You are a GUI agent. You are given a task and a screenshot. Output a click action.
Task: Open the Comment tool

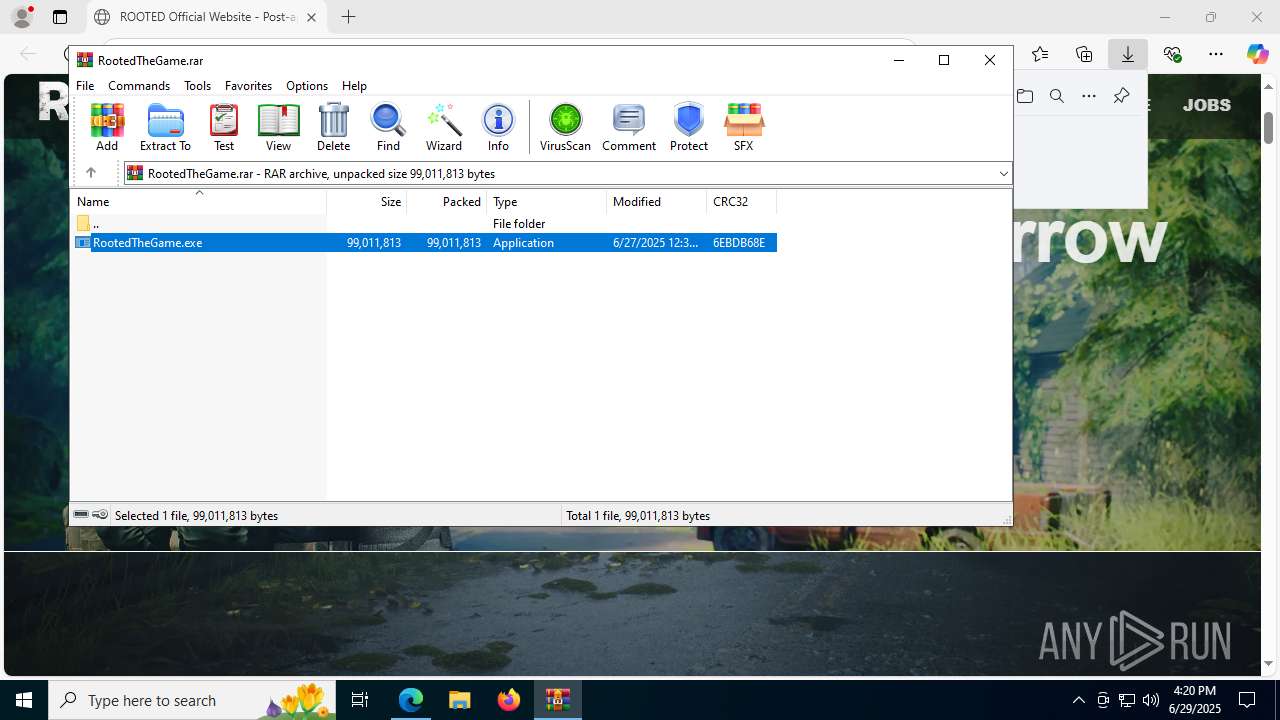click(x=629, y=127)
